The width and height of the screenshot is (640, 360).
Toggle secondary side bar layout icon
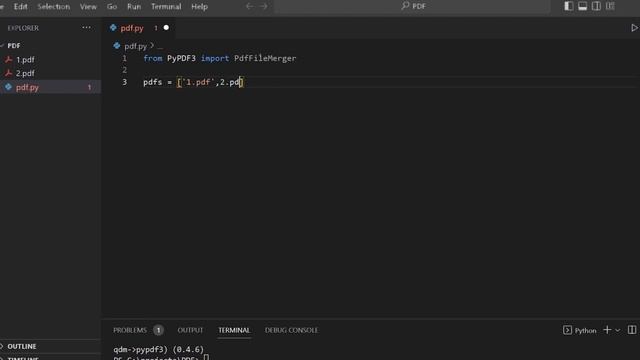click(x=596, y=6)
